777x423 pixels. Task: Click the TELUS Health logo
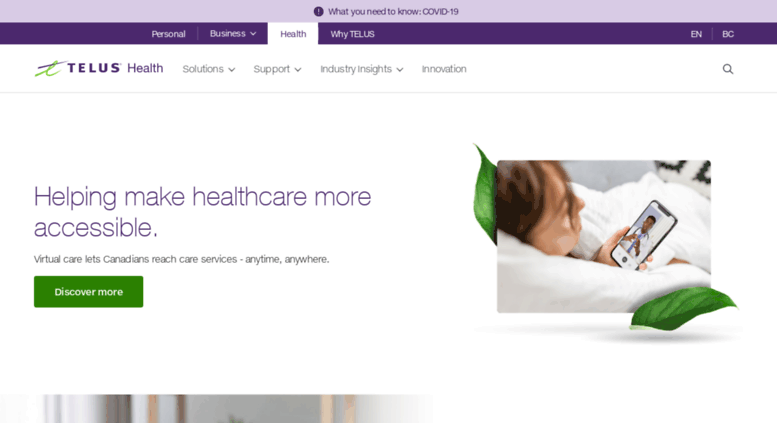point(99,68)
